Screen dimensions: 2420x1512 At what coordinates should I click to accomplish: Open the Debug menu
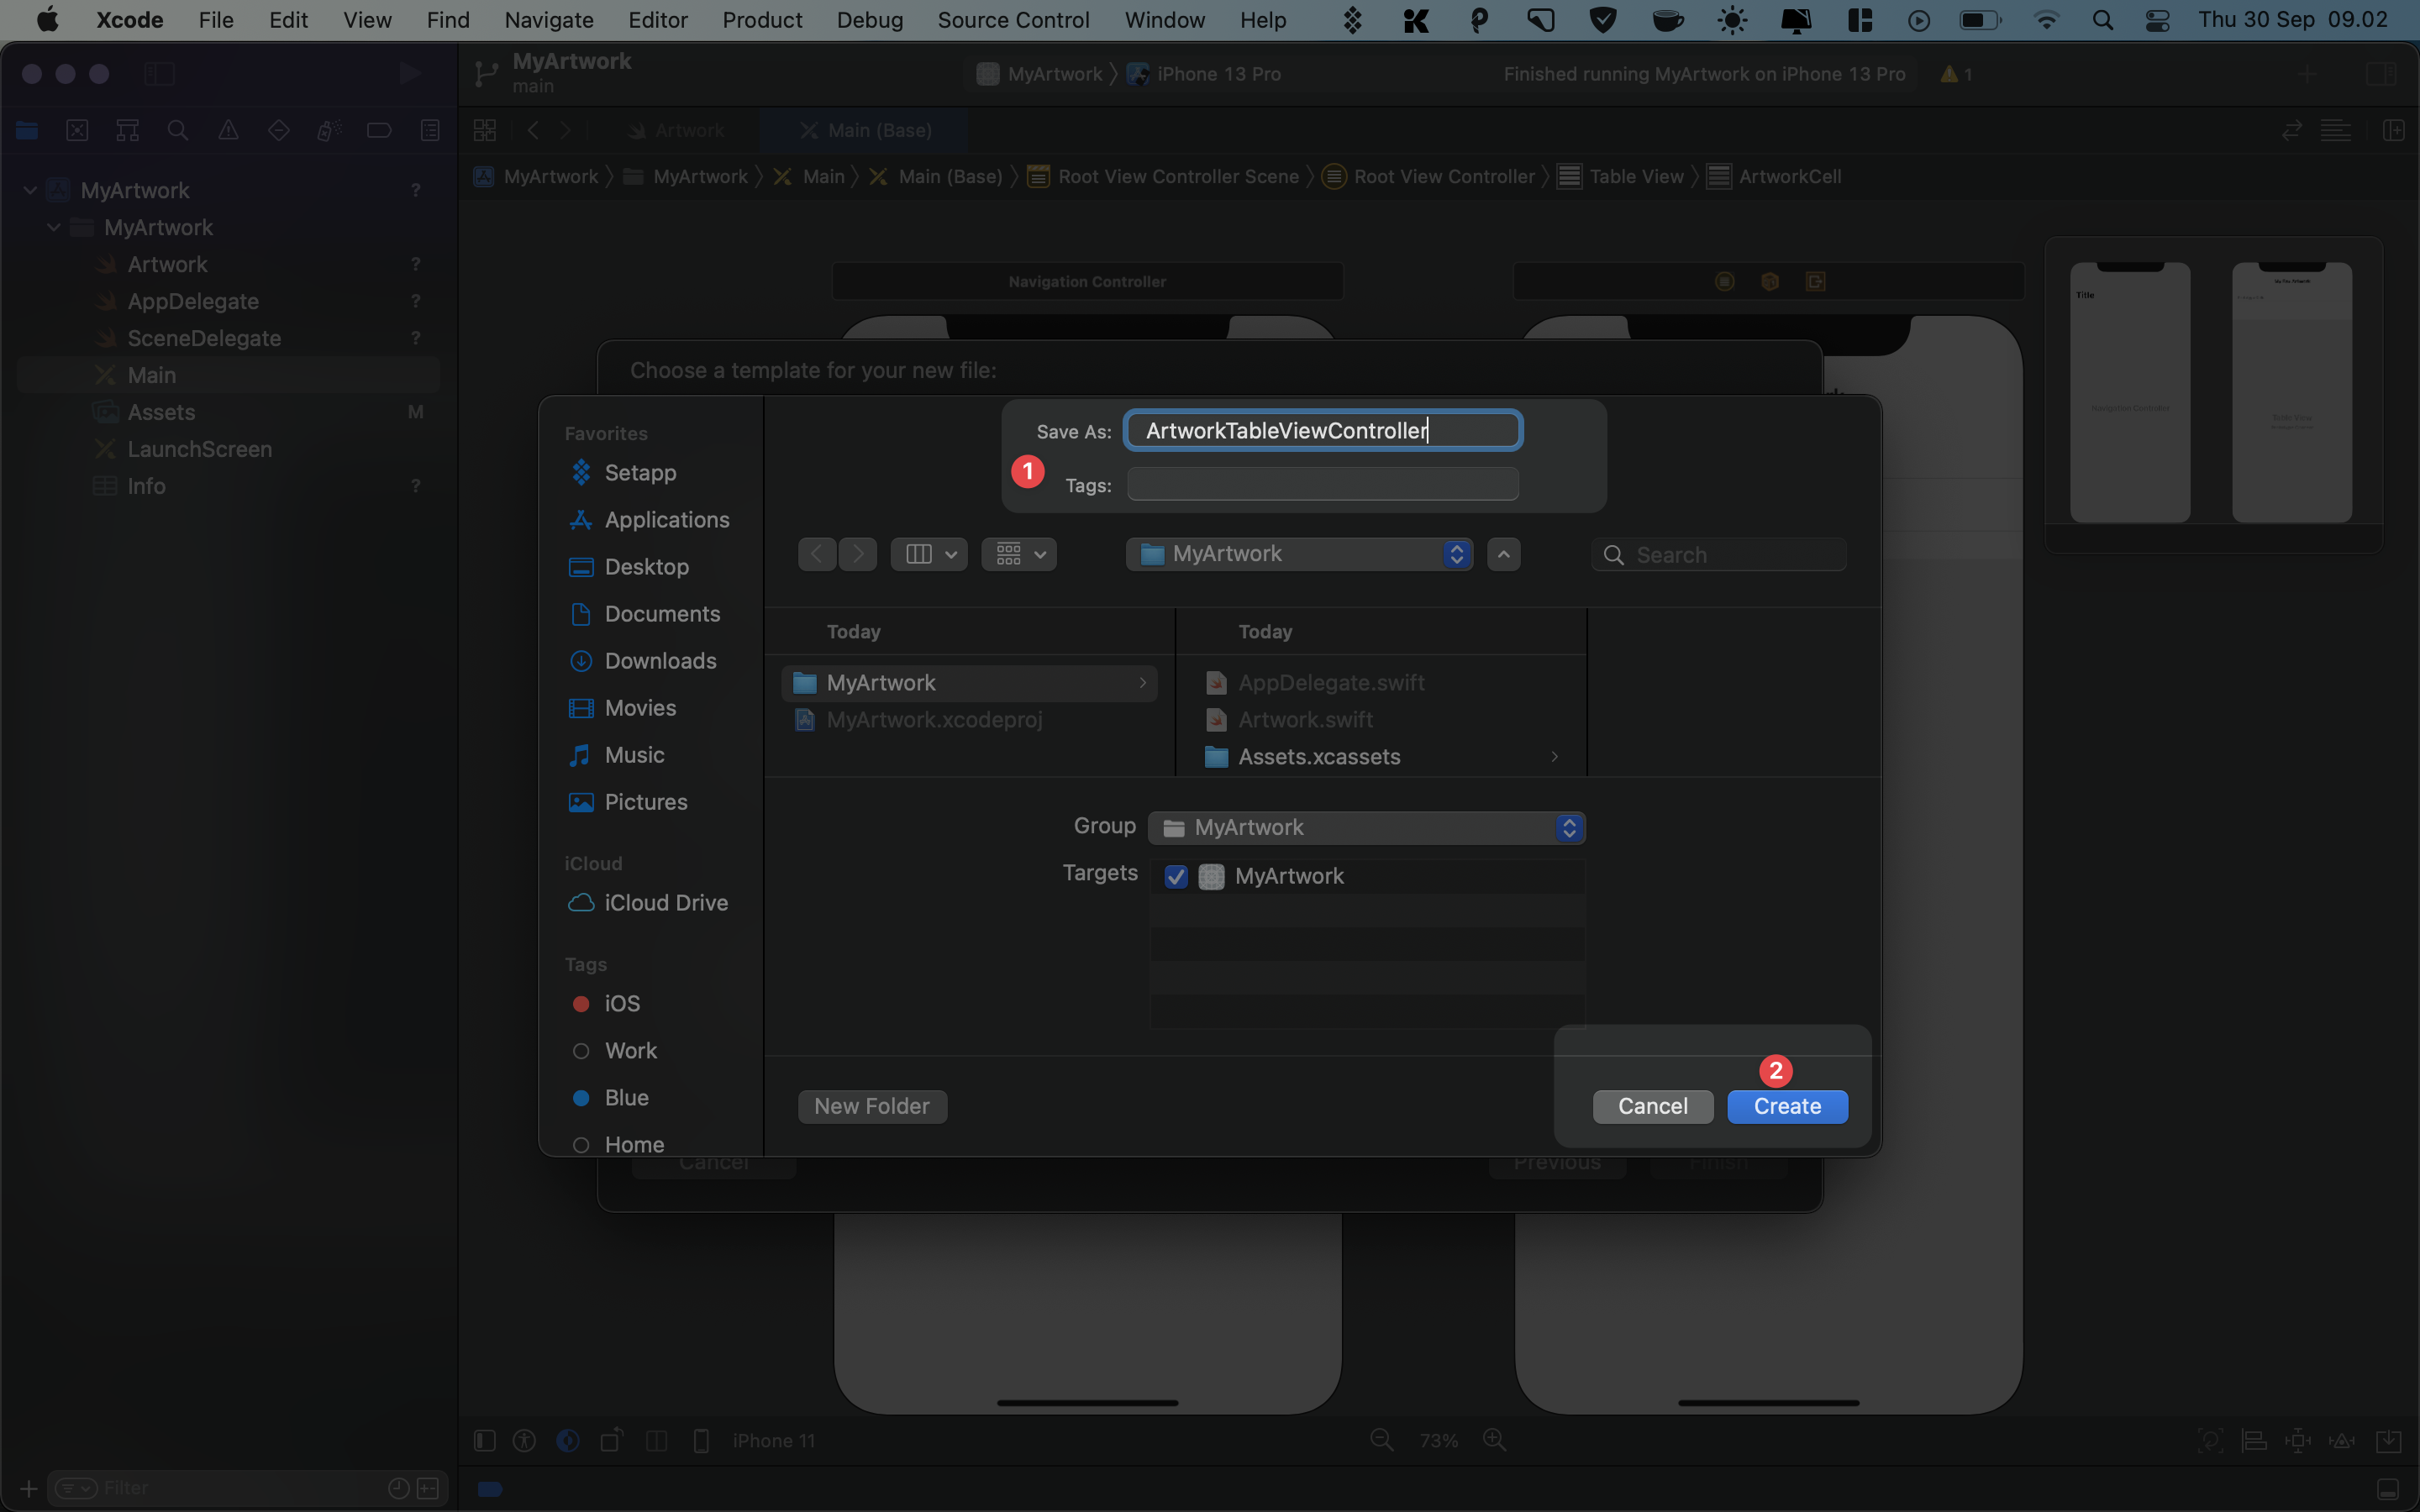click(x=869, y=20)
